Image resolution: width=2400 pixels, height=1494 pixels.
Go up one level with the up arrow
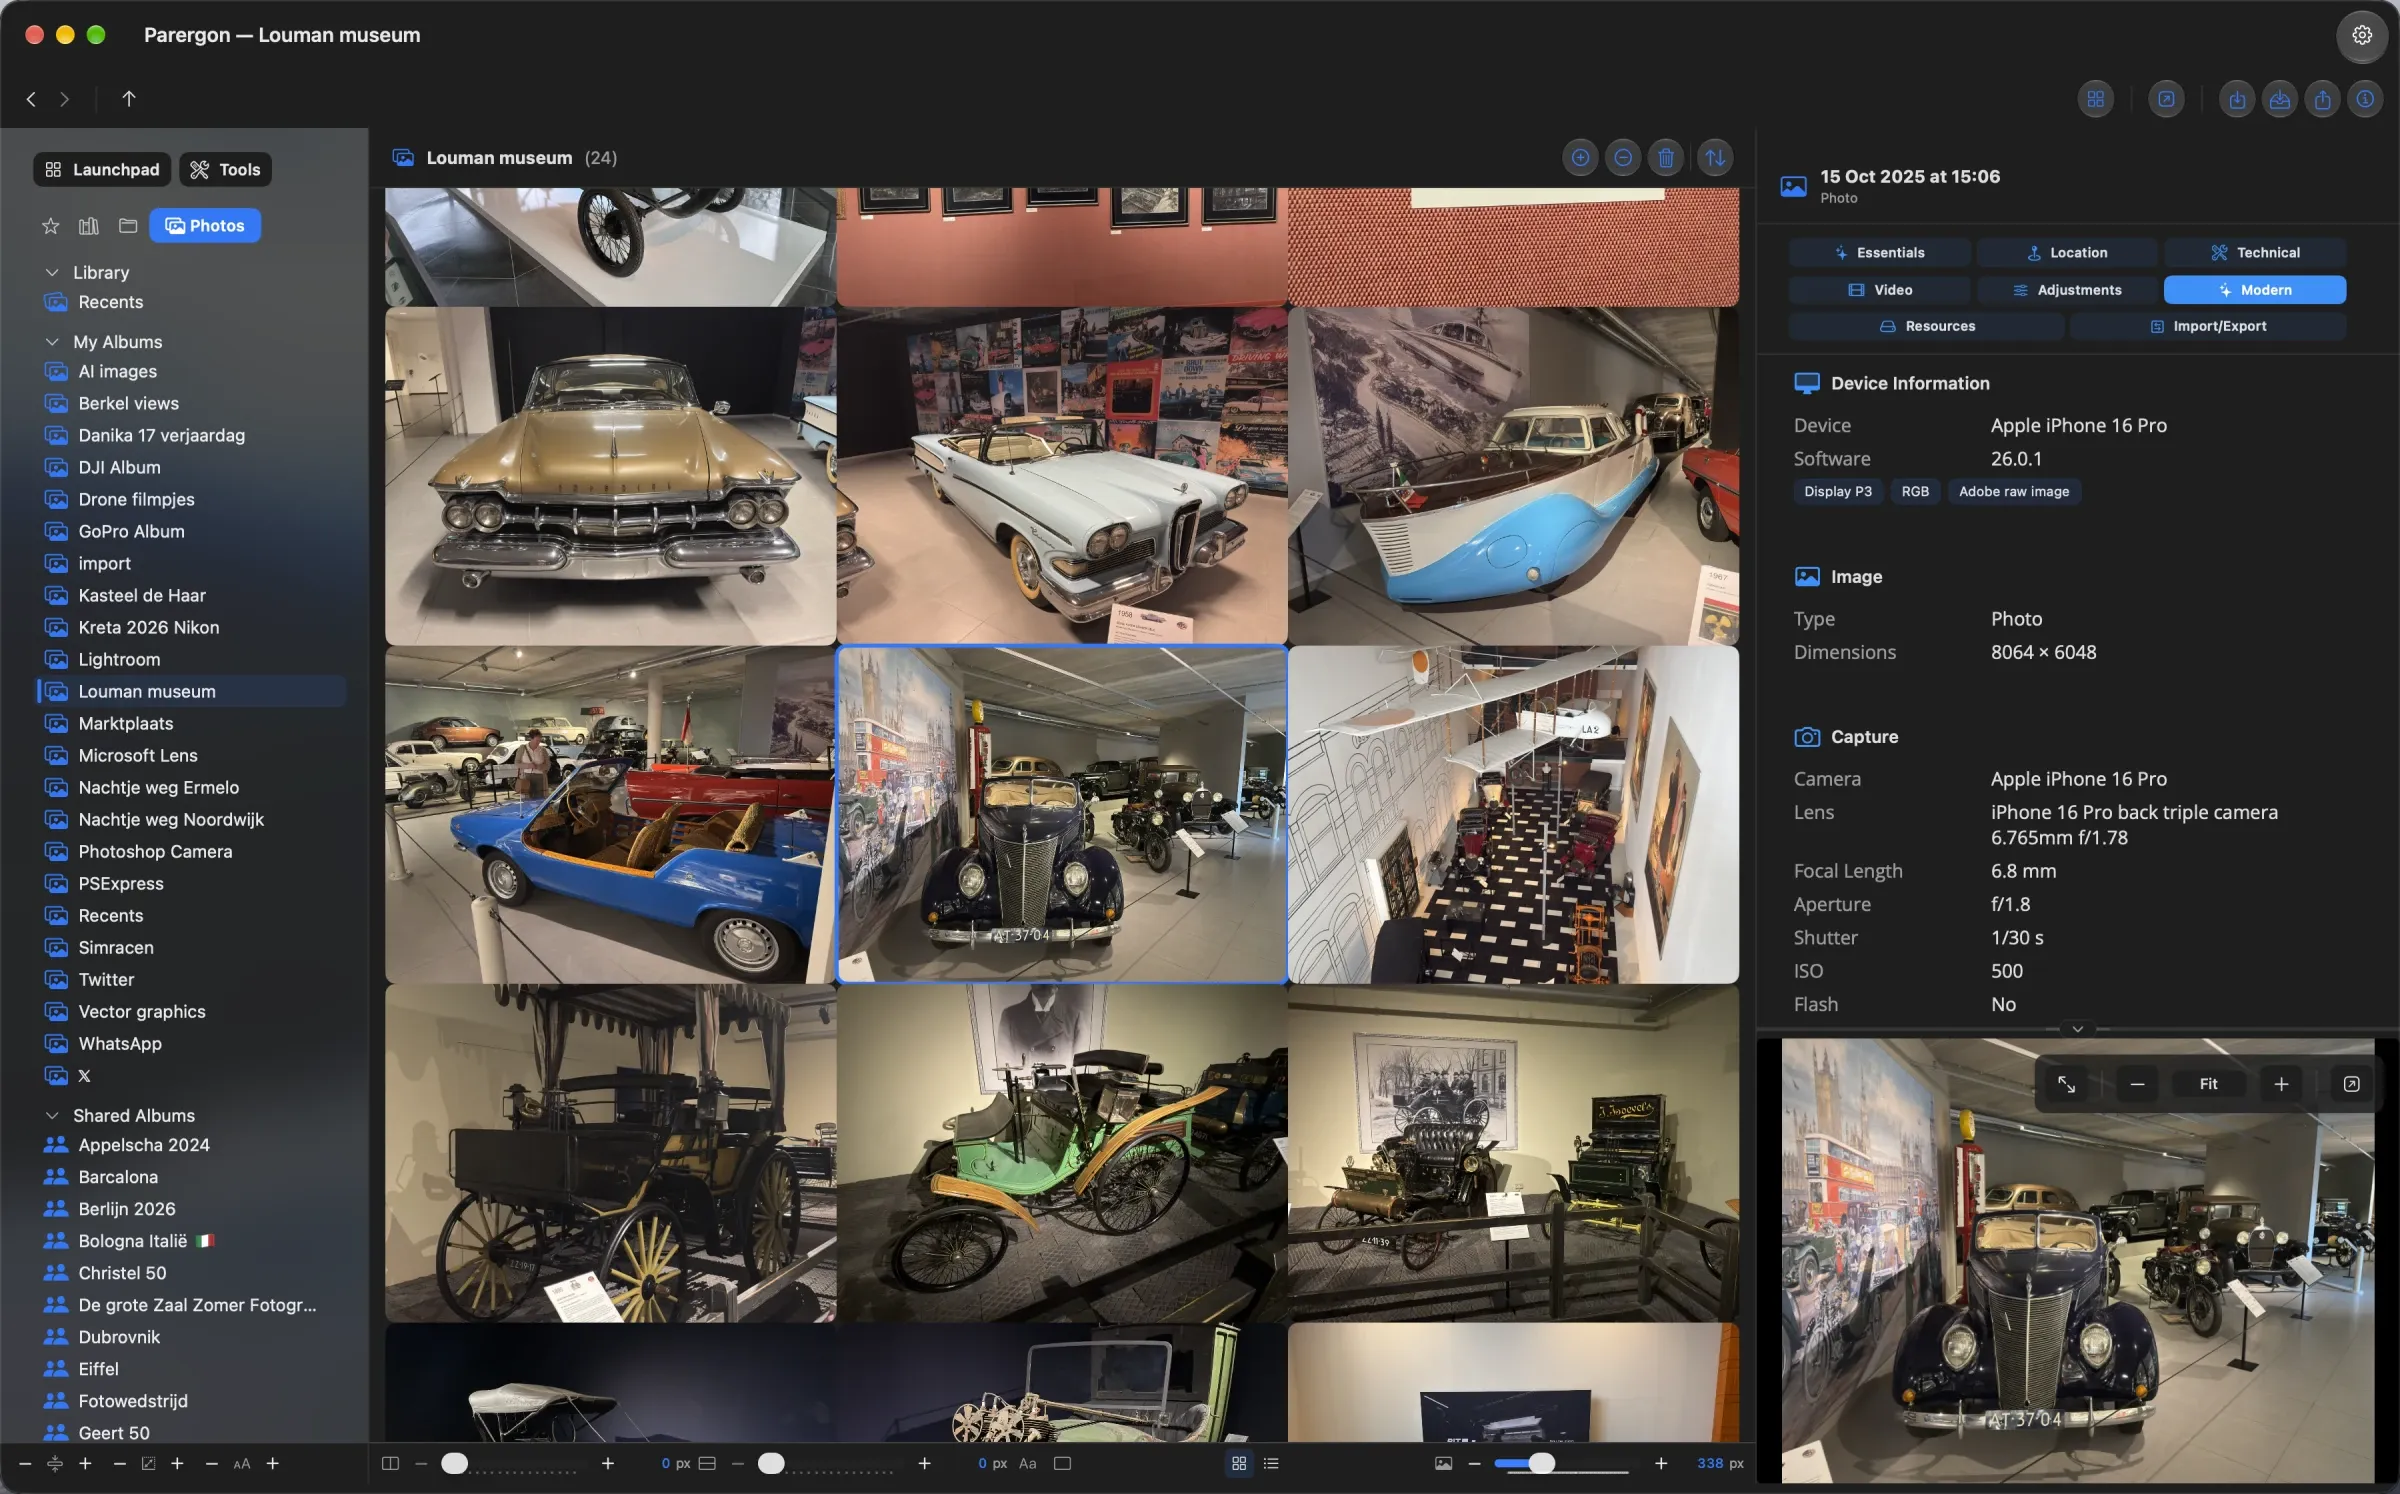coord(128,99)
